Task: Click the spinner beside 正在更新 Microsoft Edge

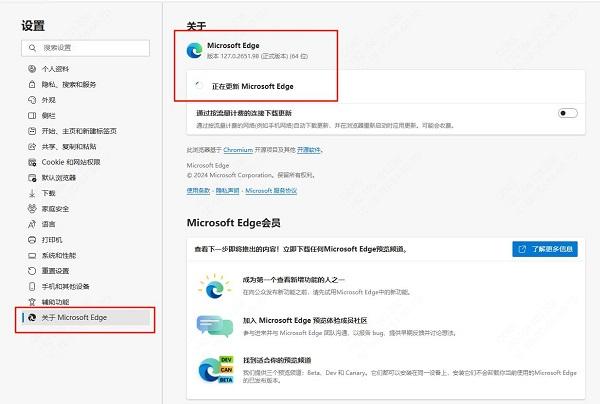Action: 199,86
